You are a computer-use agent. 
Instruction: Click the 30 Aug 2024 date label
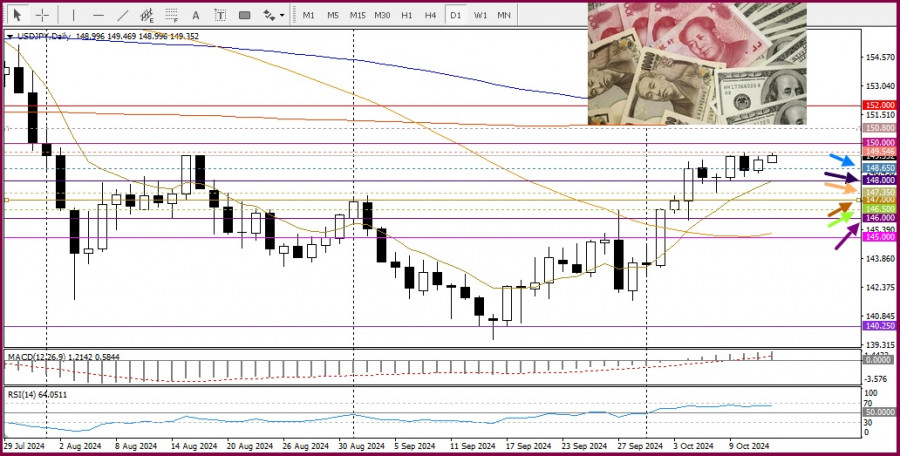pos(360,446)
